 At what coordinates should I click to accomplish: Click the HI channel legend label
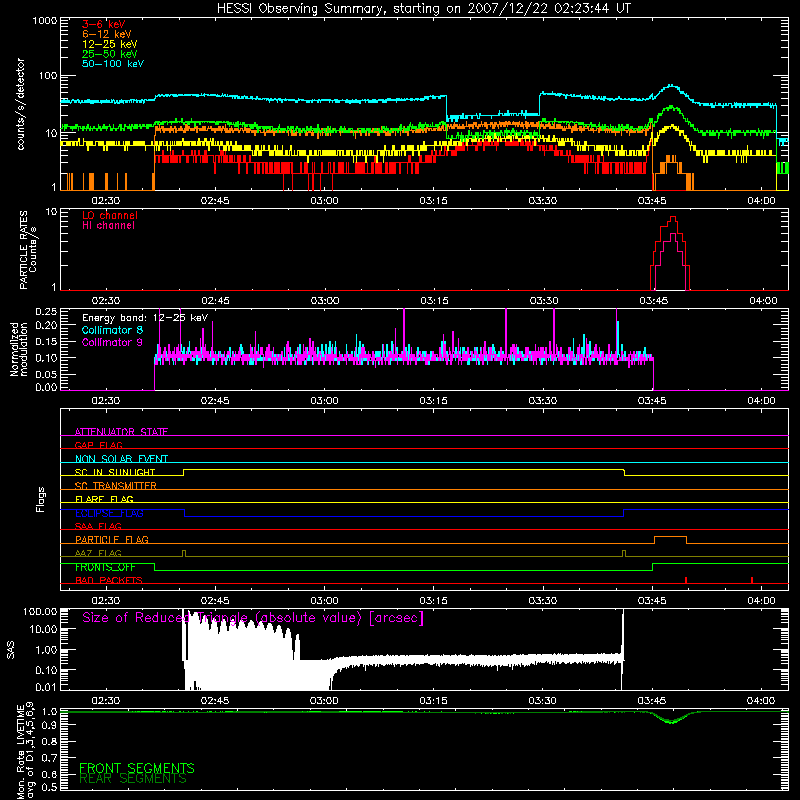coord(108,226)
